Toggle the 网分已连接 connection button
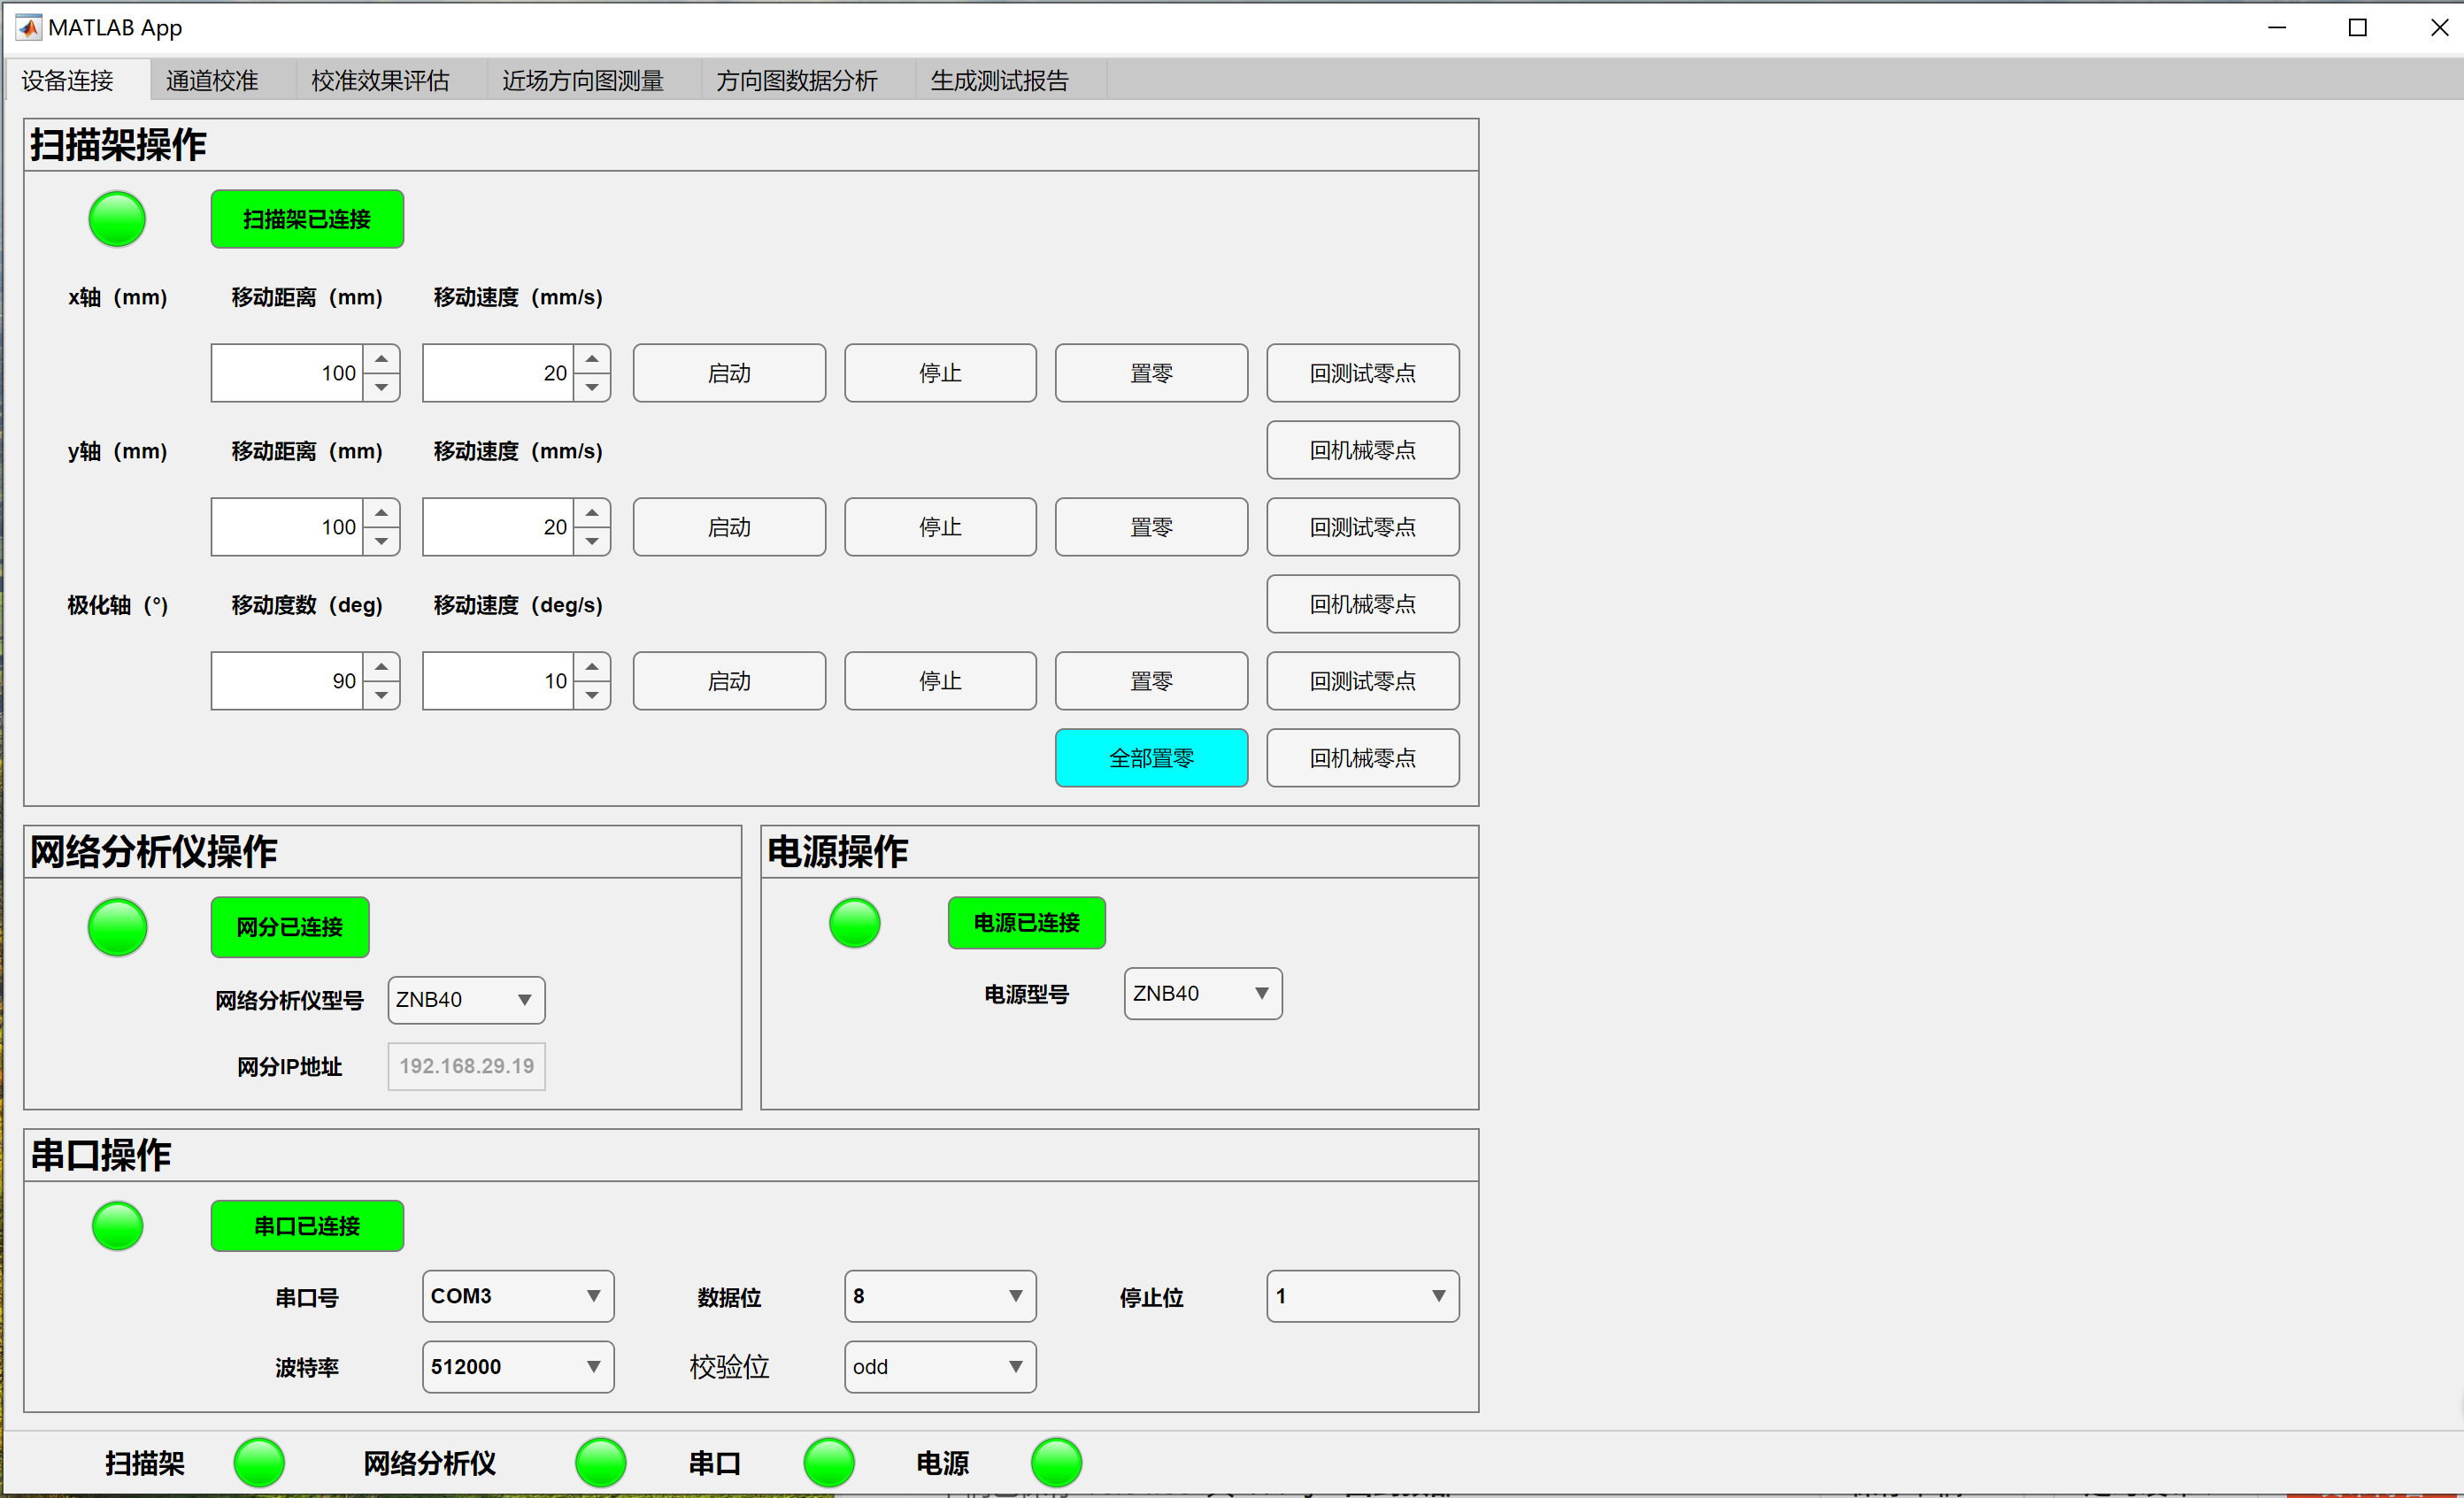This screenshot has height=1498, width=2464. click(x=289, y=926)
